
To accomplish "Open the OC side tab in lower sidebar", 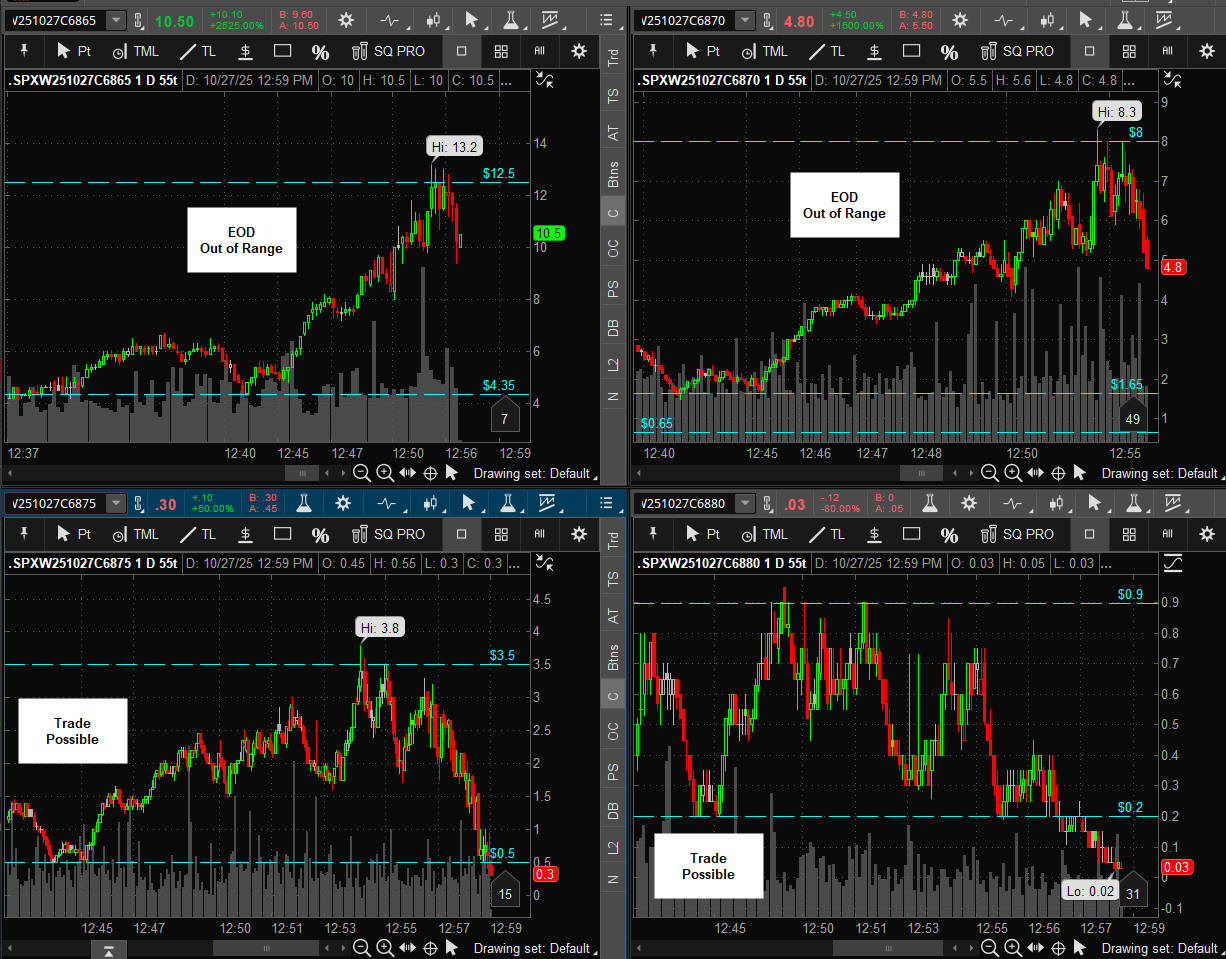I will click(613, 733).
